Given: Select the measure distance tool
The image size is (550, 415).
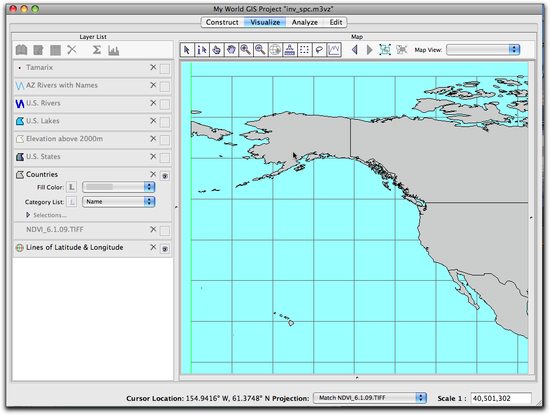Looking at the screenshot, I should (290, 50).
